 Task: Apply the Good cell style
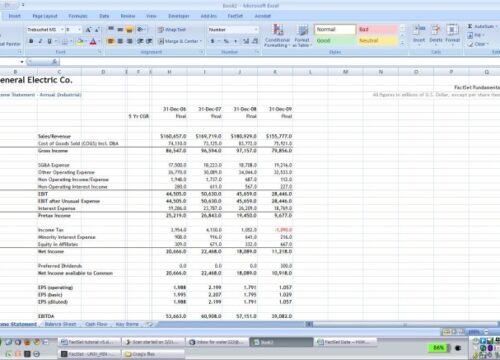click(335, 41)
